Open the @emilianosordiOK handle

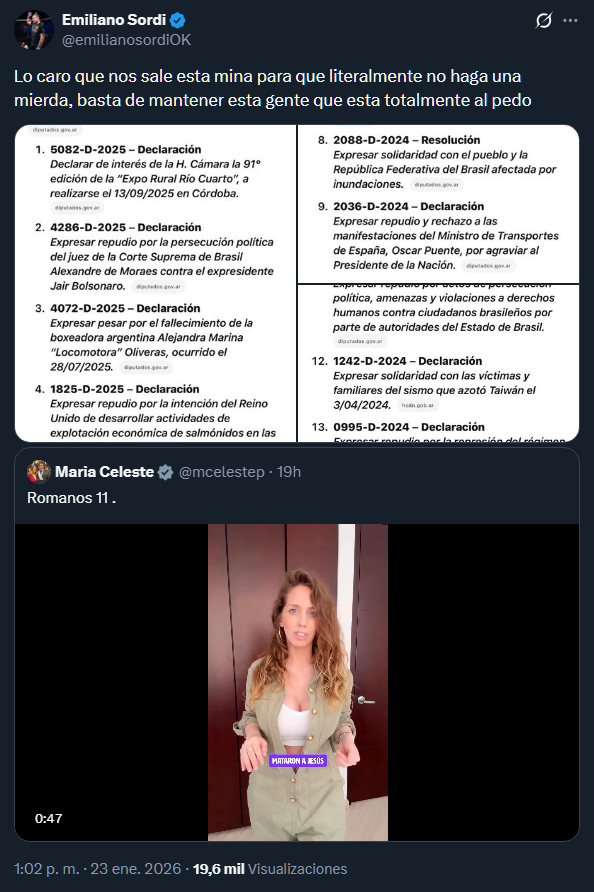[126, 40]
